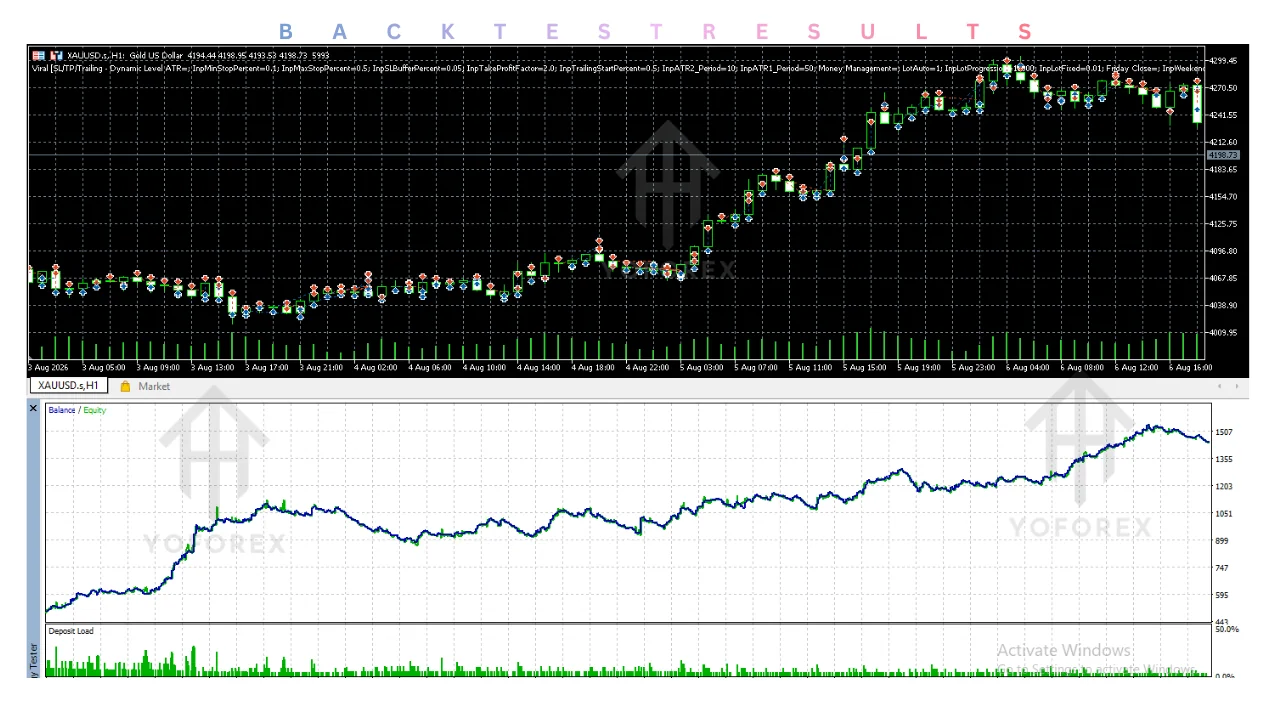
Task: Click the 'Balance' legend label
Action: [62, 410]
